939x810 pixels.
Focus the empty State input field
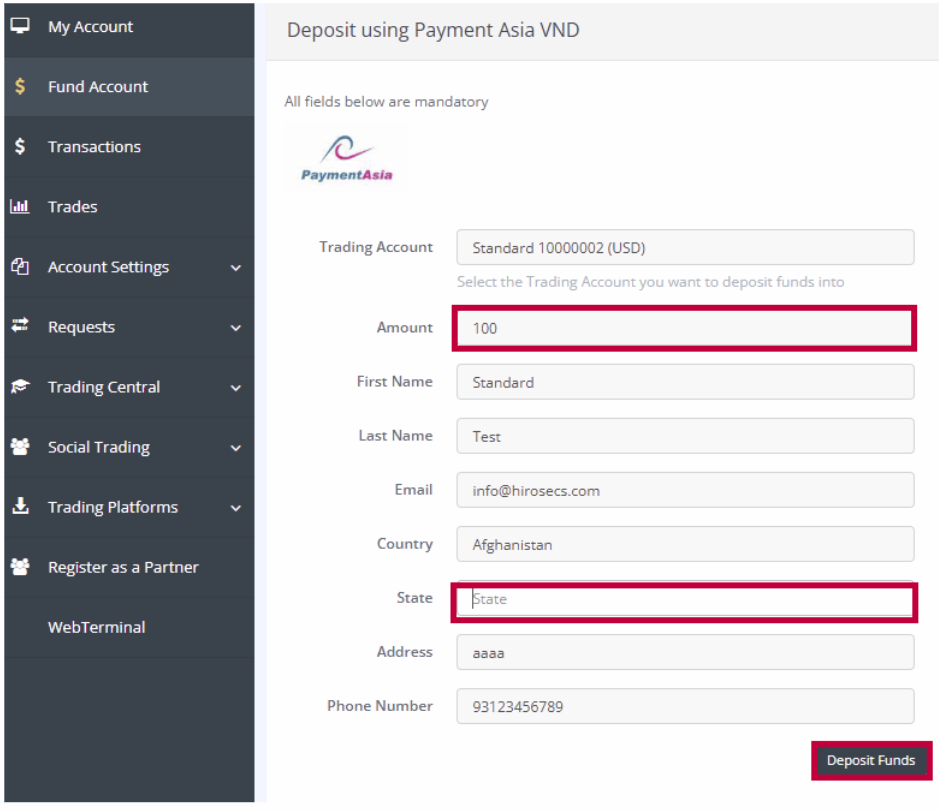pyautogui.click(x=685, y=600)
